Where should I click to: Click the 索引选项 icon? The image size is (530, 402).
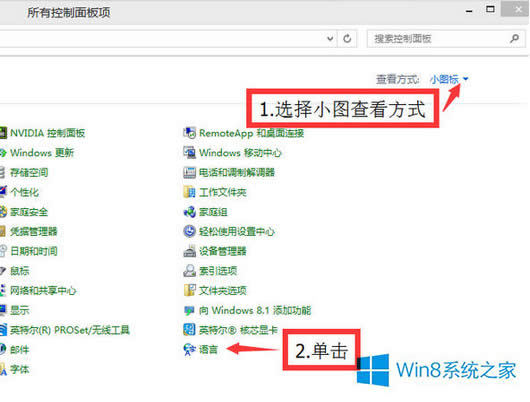click(x=189, y=271)
